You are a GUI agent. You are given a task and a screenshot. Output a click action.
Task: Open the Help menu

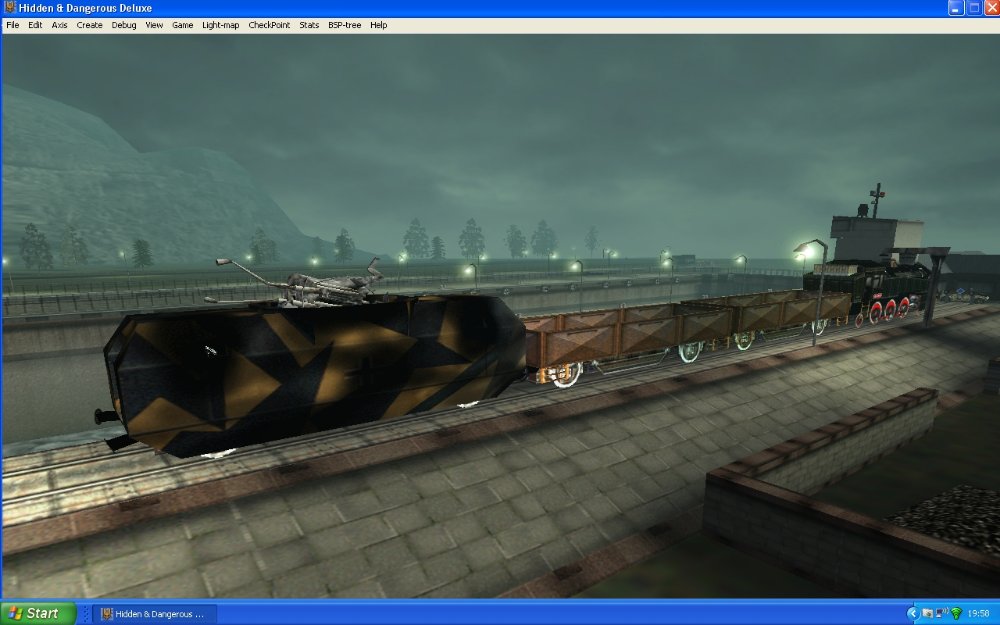378,25
